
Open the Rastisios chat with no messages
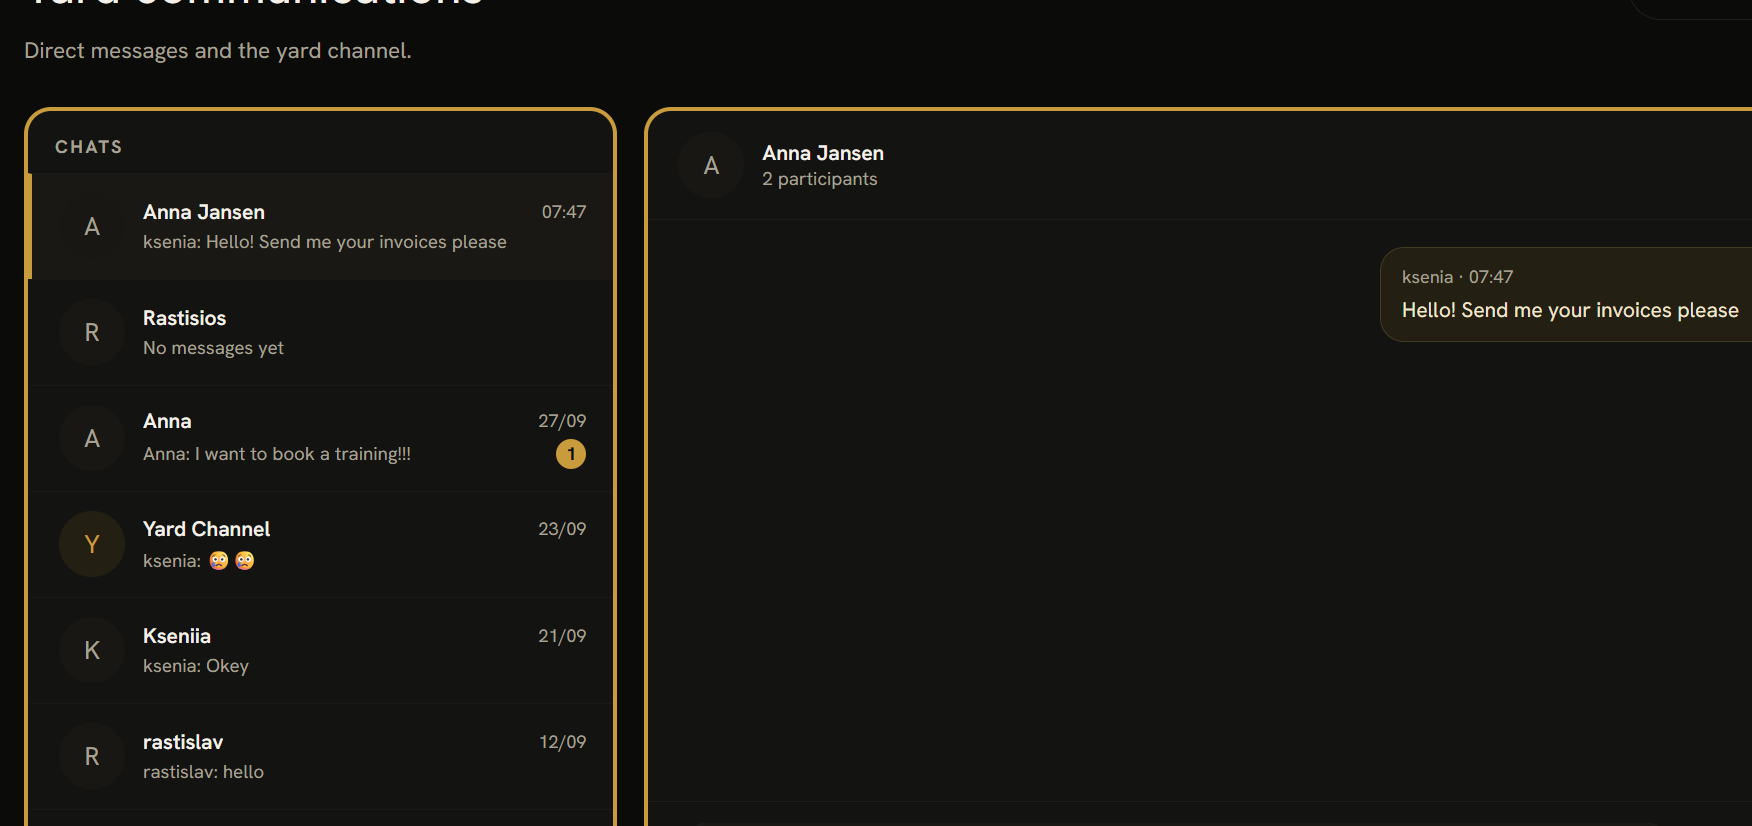[x=320, y=332]
